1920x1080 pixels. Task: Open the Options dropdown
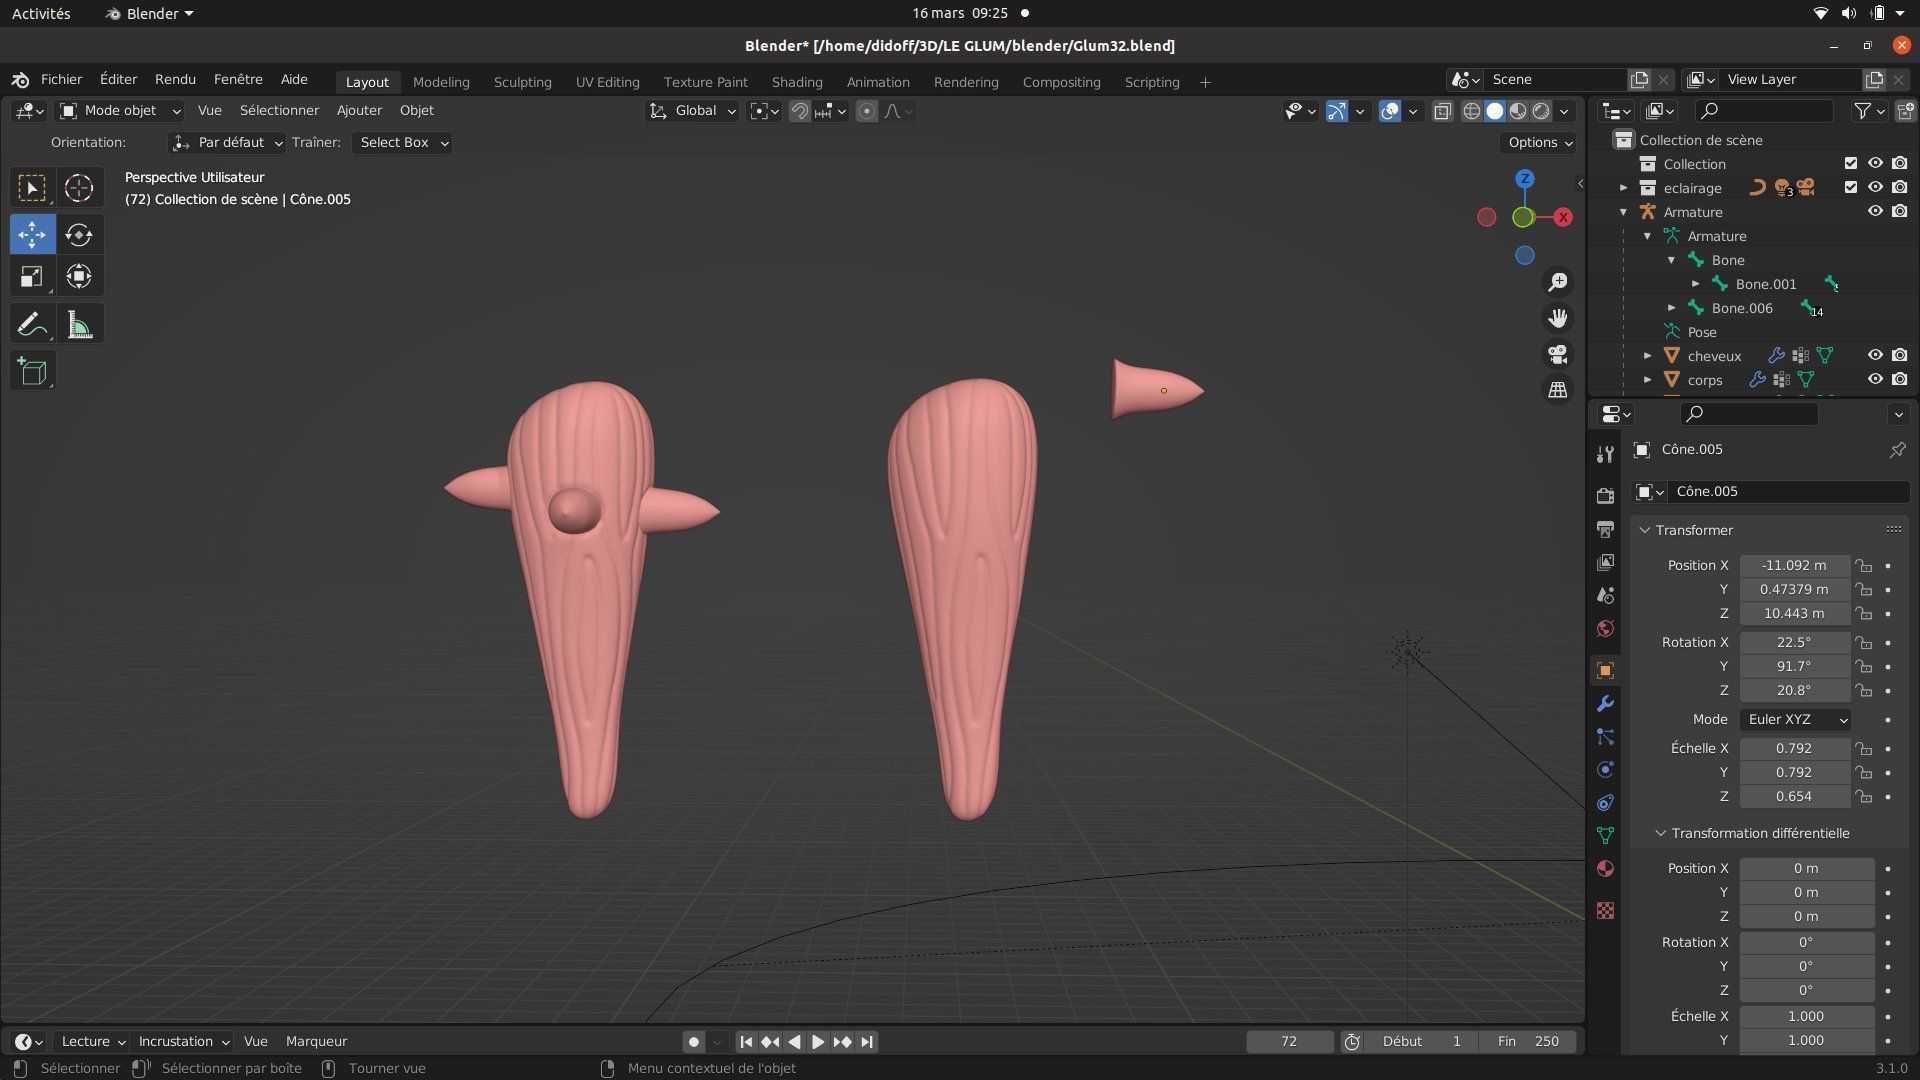[x=1539, y=143]
